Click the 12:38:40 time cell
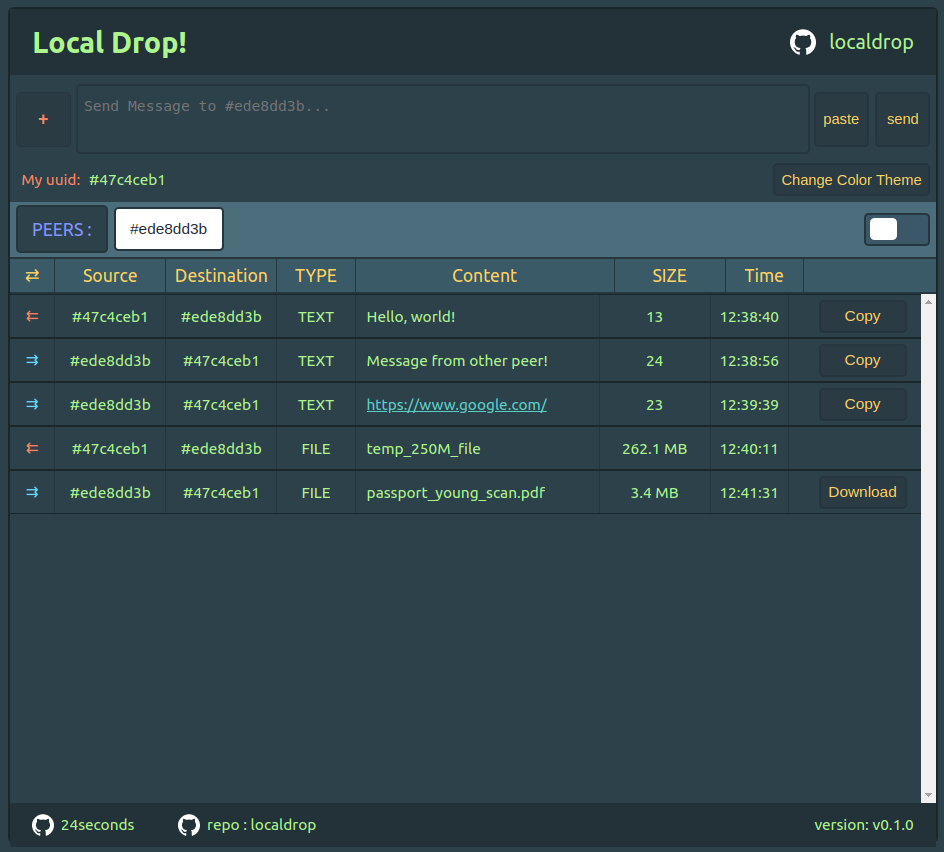This screenshot has height=852, width=944. point(749,317)
